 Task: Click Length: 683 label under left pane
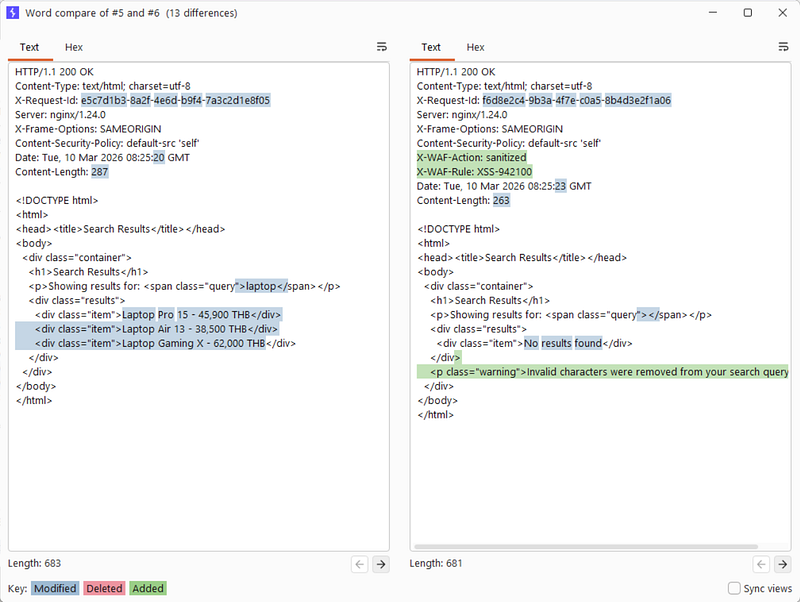coord(34,564)
